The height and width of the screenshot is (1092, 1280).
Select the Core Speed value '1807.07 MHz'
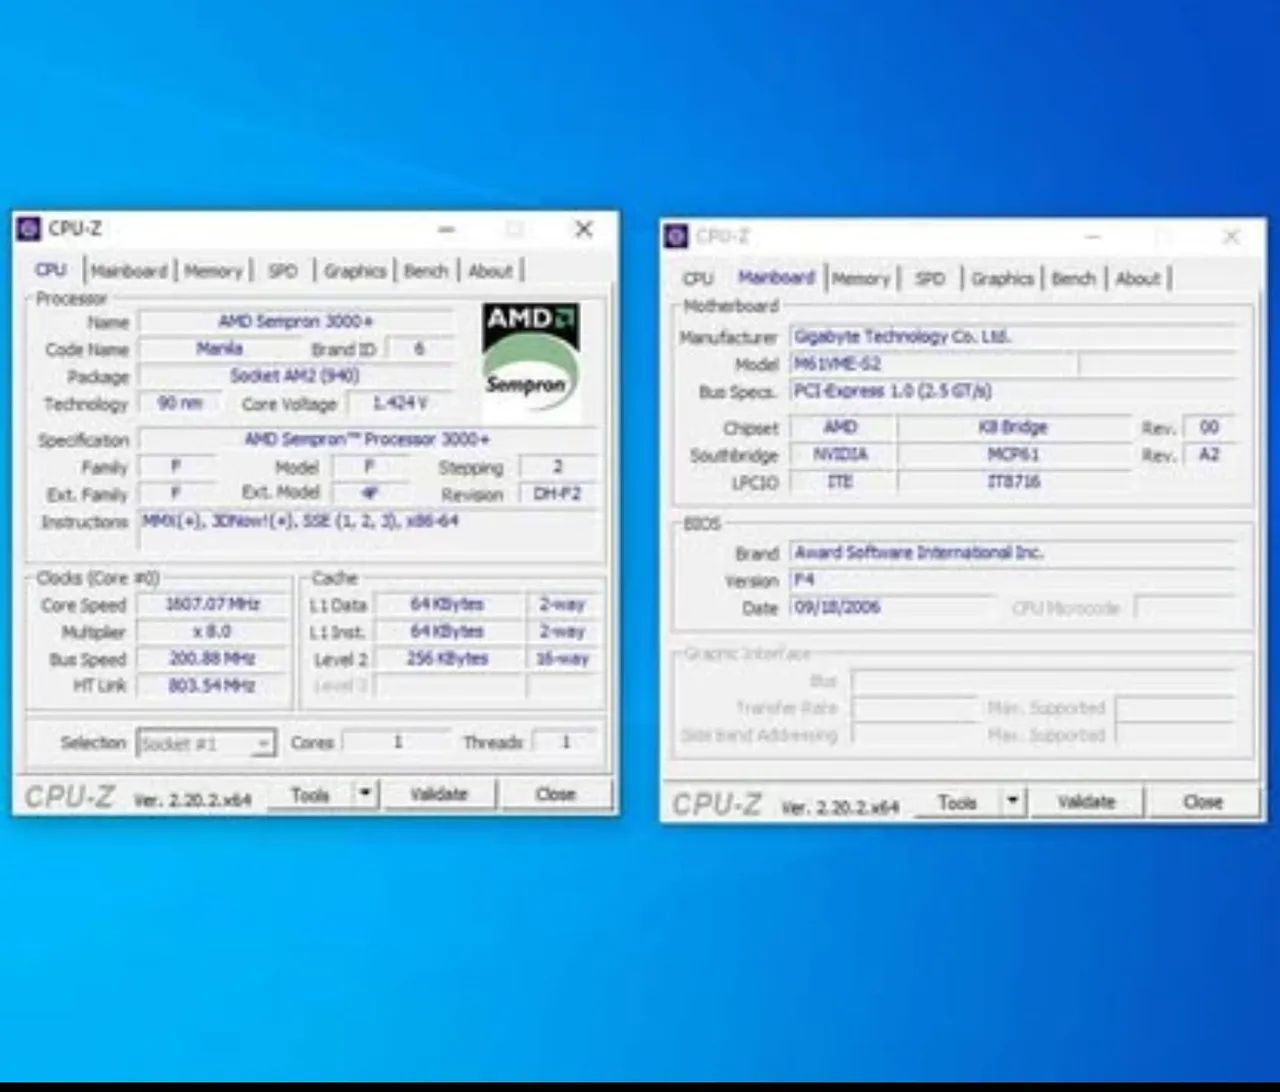click(212, 604)
